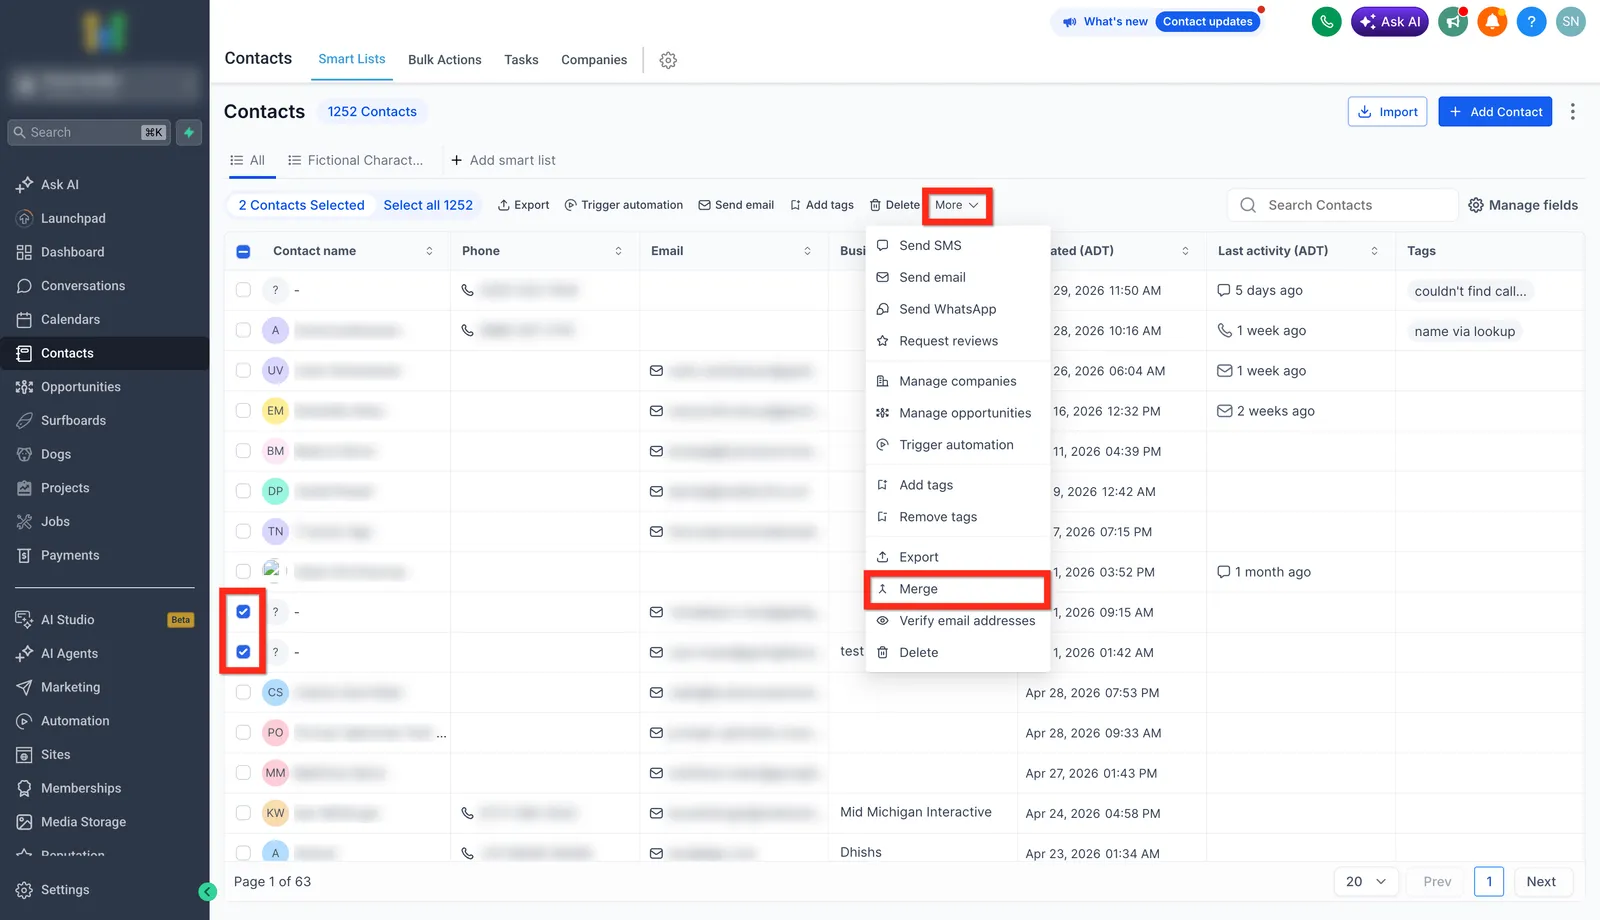
Task: Open the SN user avatar menu
Action: pos(1571,21)
